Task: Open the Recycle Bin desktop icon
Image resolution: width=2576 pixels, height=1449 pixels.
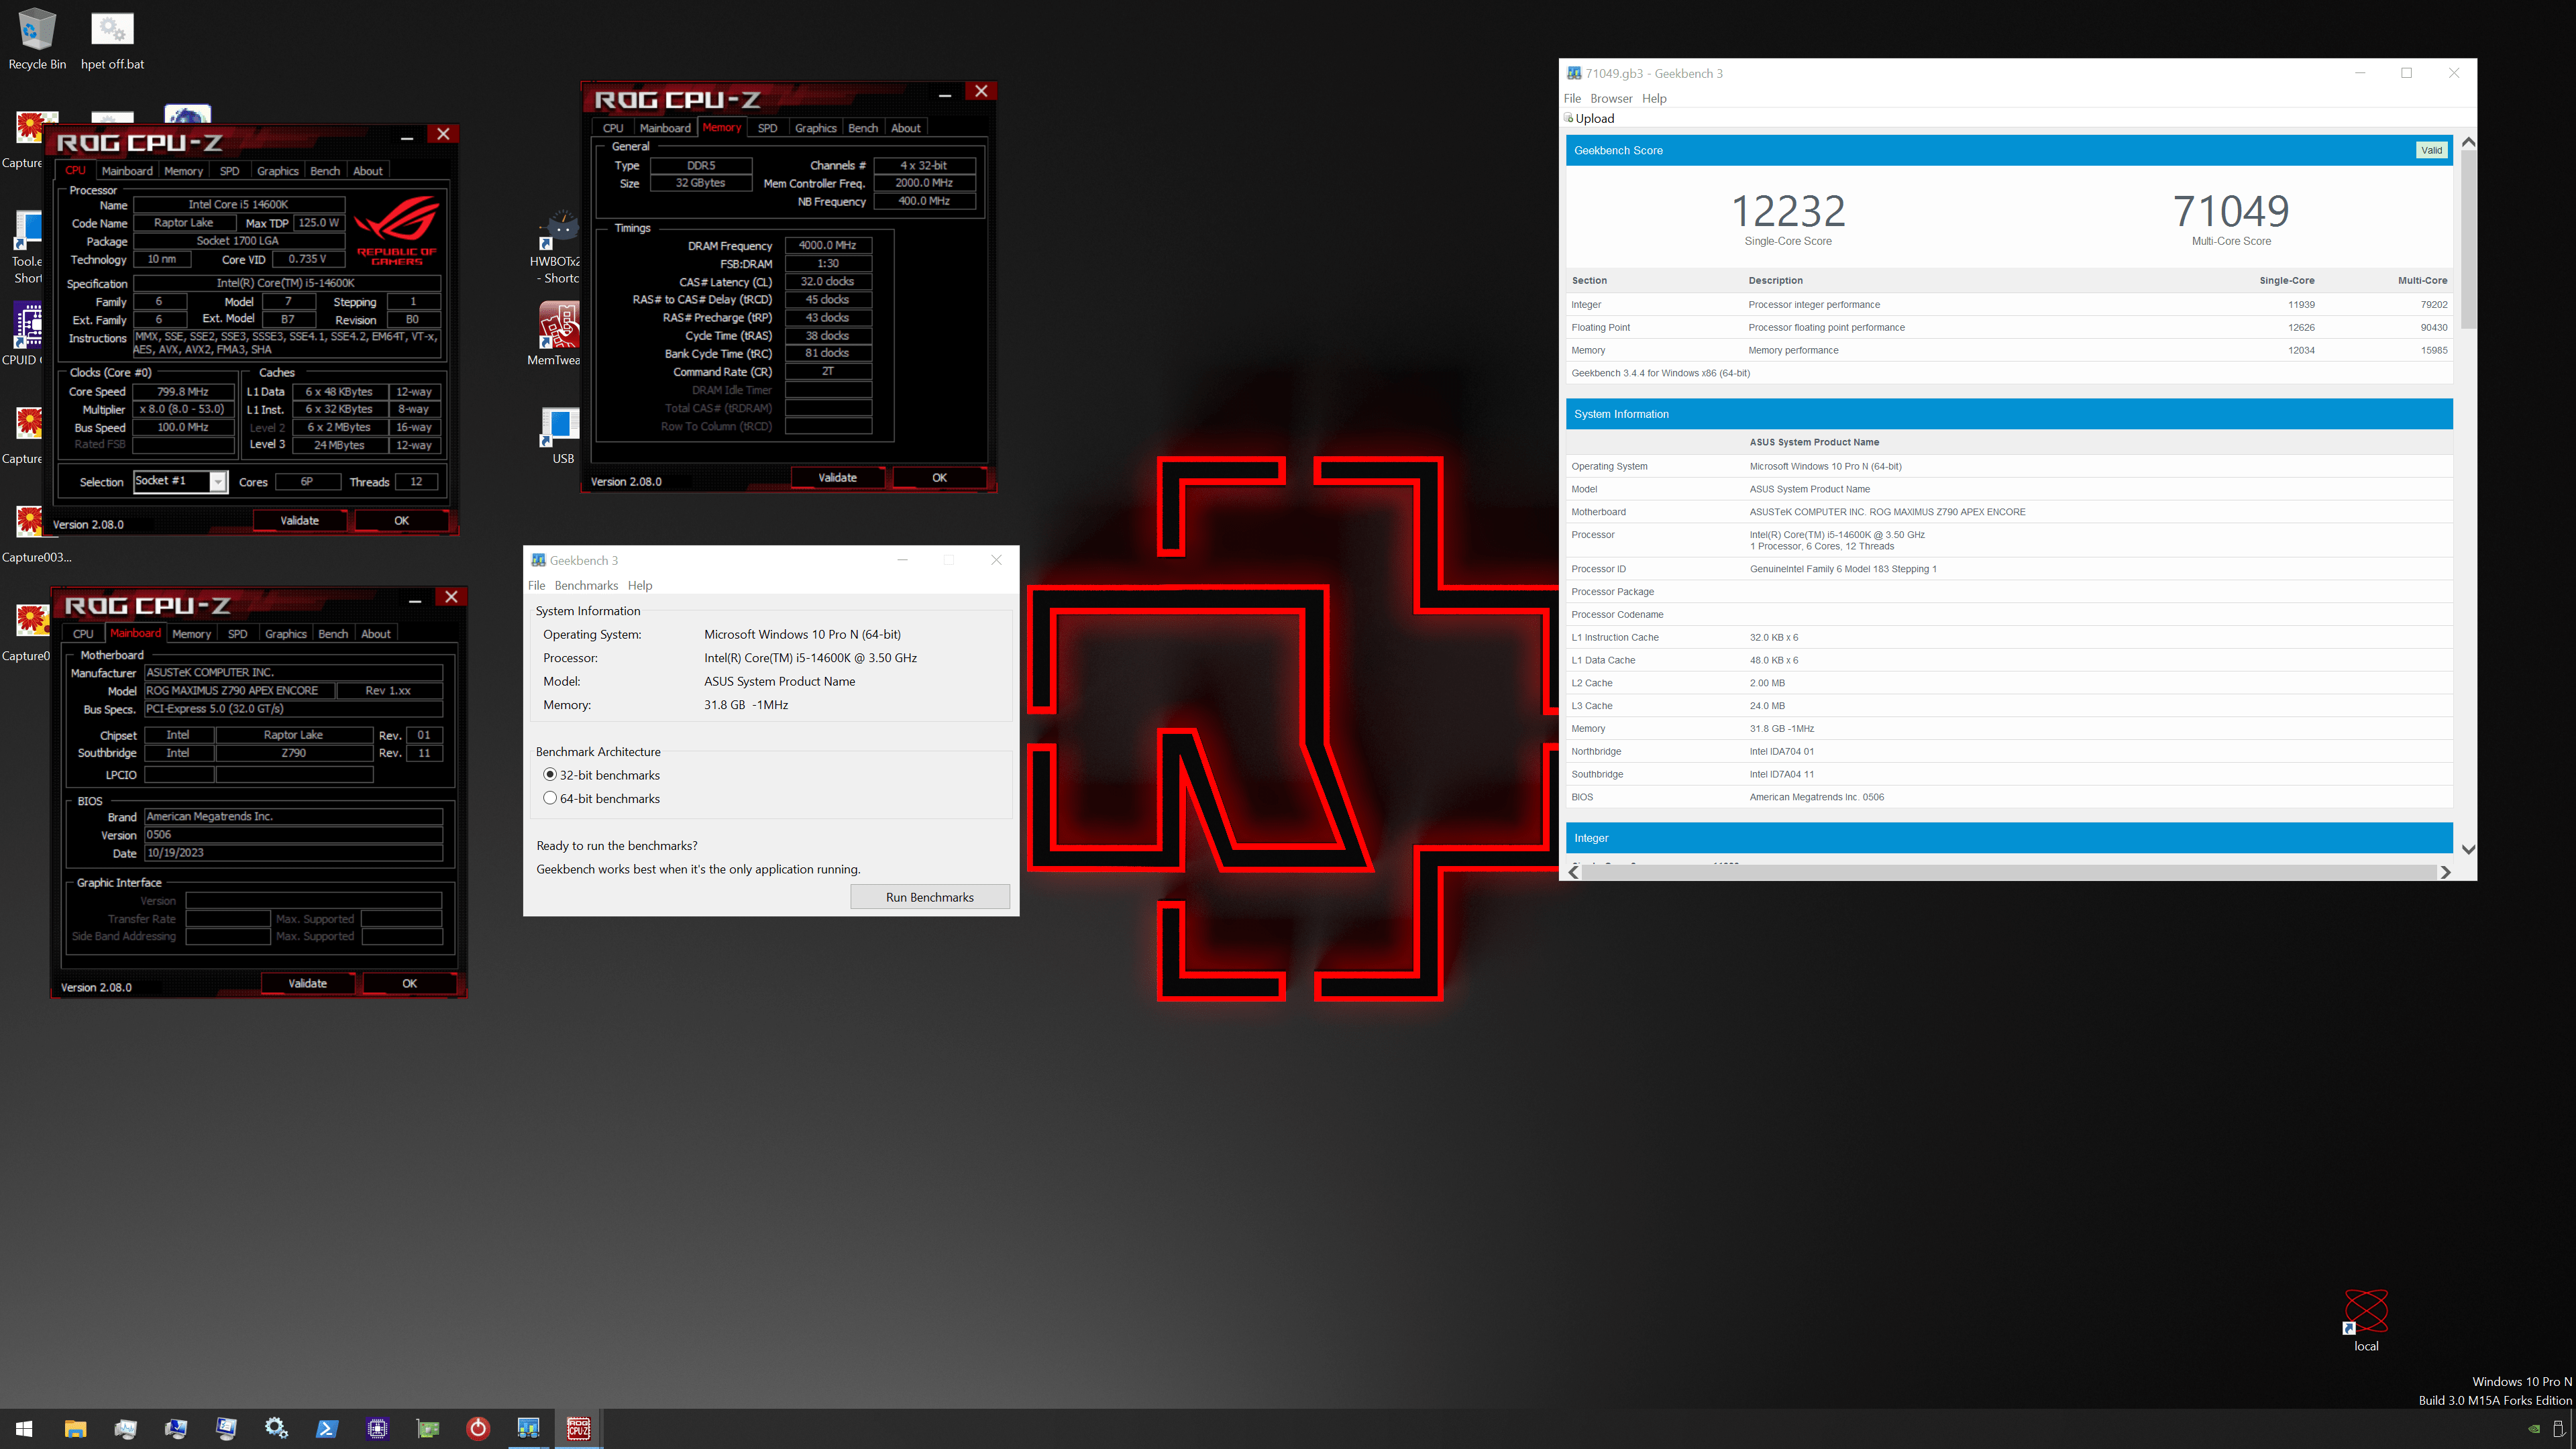Action: [37, 39]
